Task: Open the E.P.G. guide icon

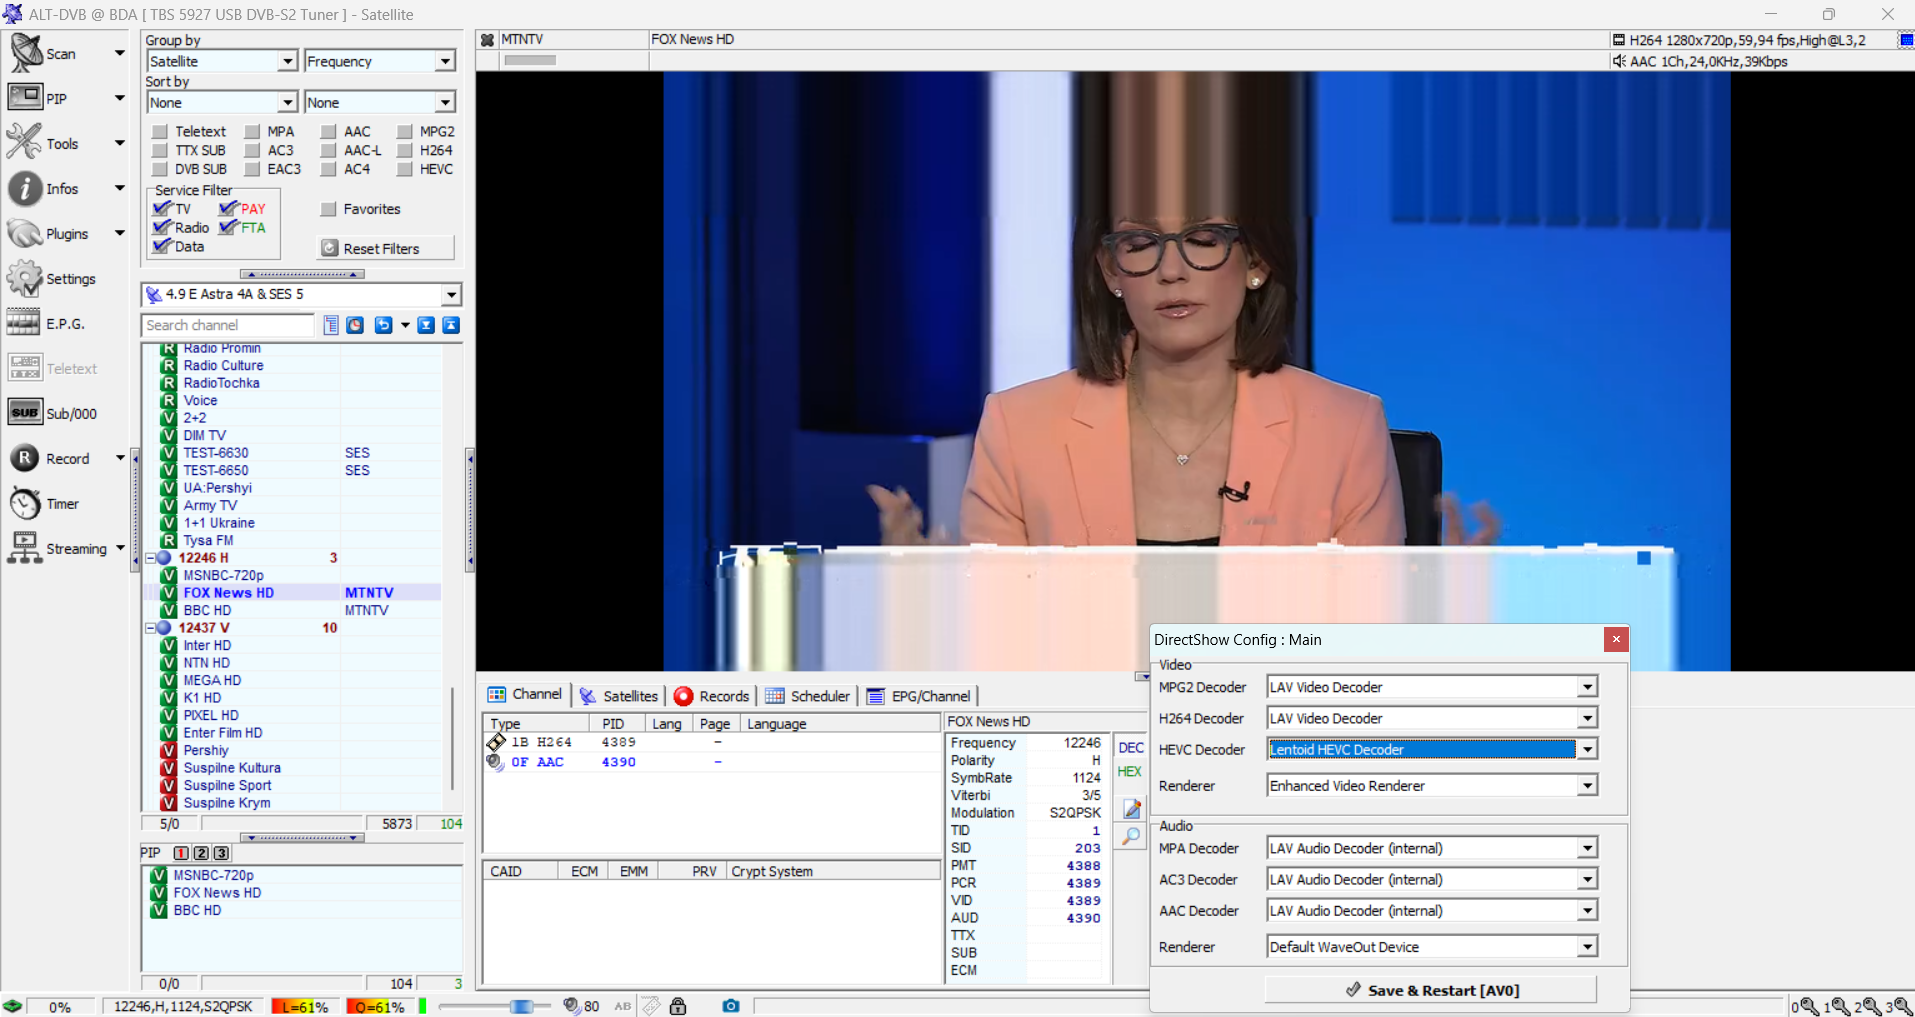Action: coord(24,323)
